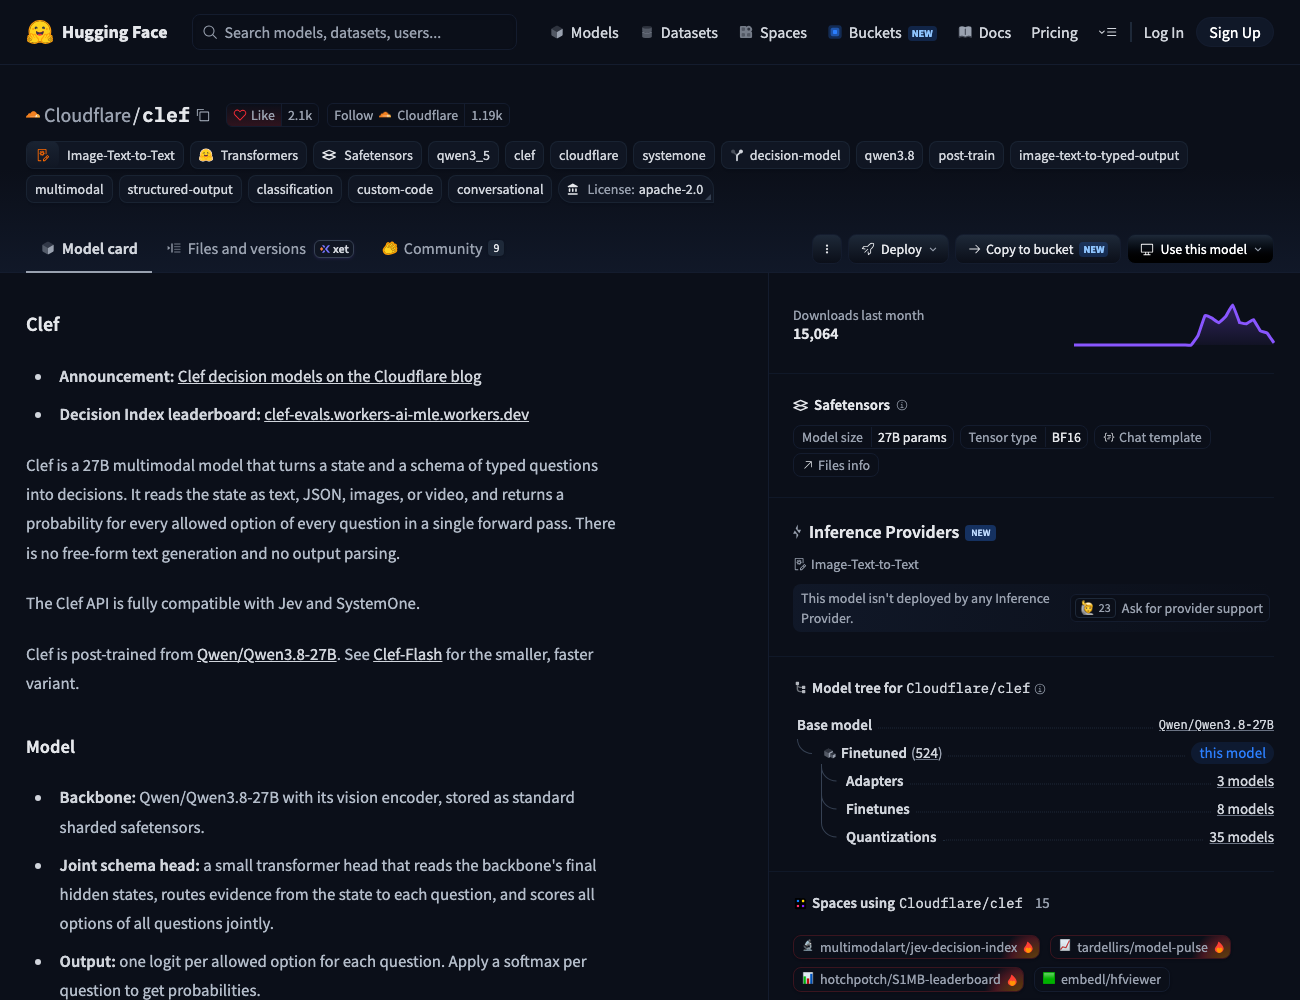
Task: Open the Cloudflare blog announcement link
Action: (329, 376)
